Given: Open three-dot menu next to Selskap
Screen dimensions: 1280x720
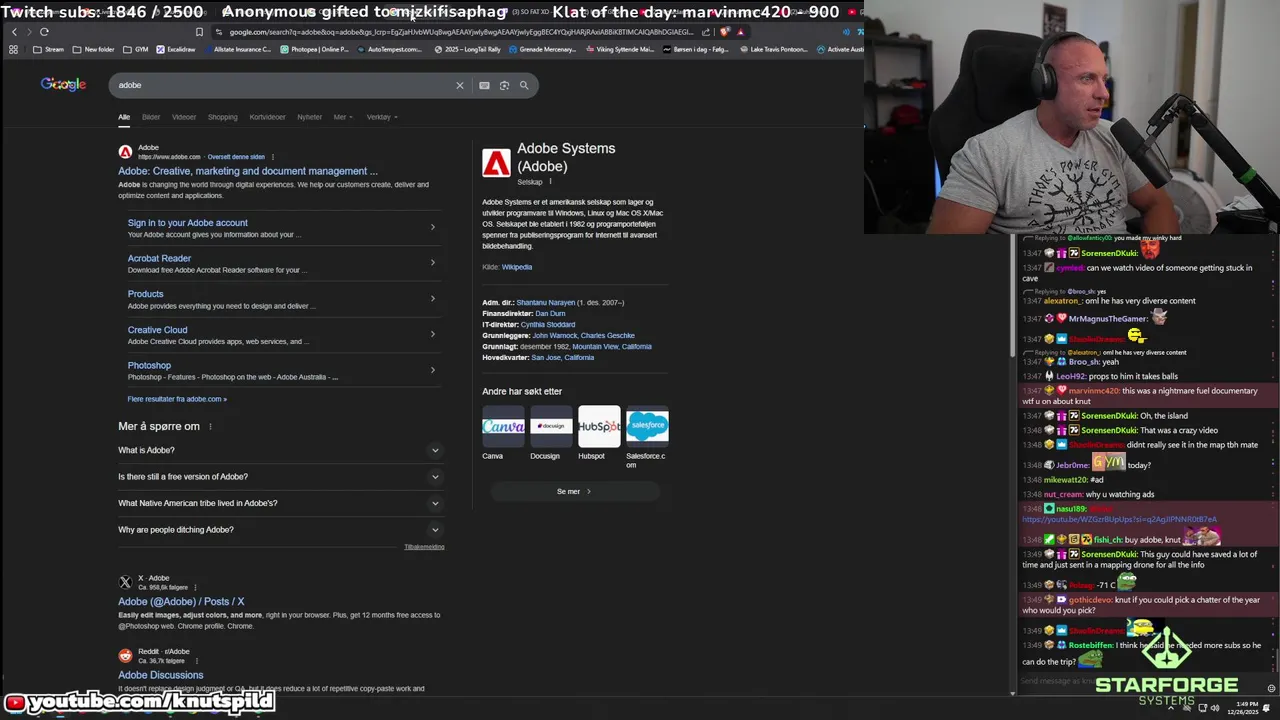Looking at the screenshot, I should point(550,182).
